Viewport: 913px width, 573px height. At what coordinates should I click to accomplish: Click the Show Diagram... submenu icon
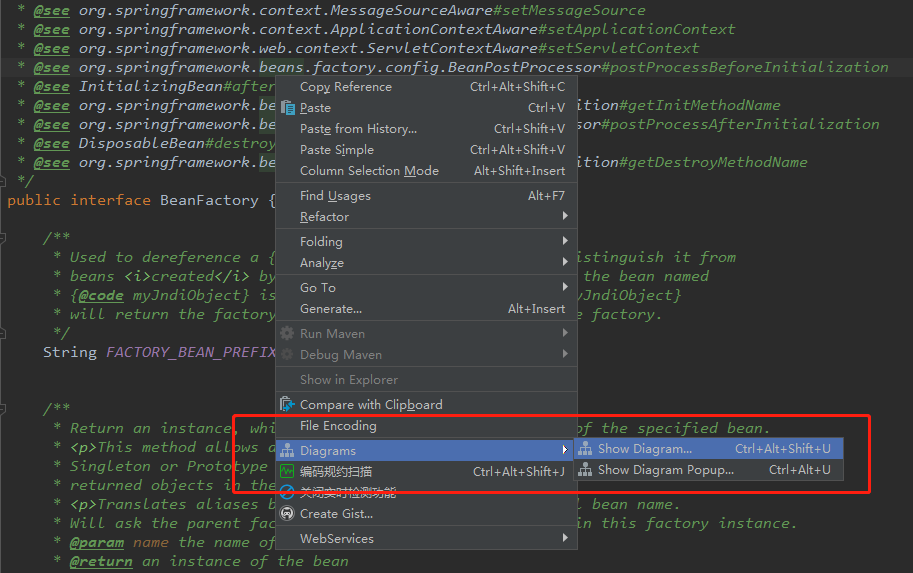585,449
